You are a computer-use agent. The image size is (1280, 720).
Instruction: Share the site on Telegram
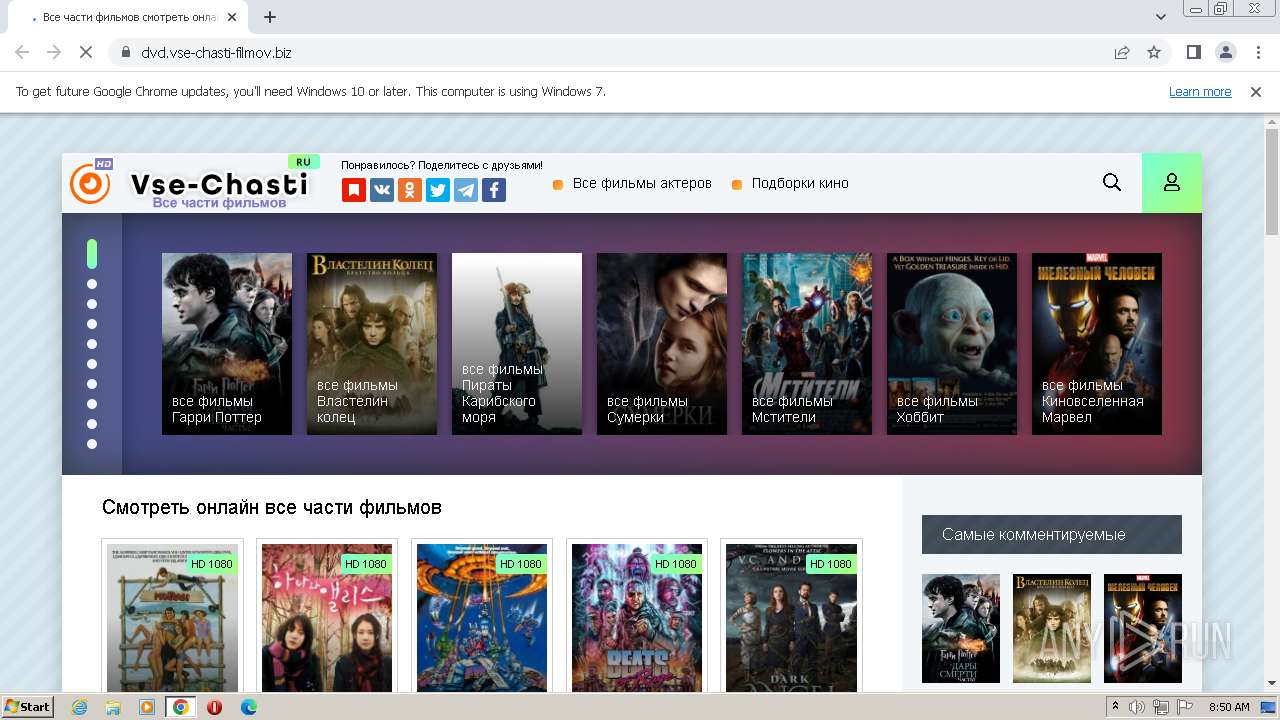pyautogui.click(x=466, y=190)
